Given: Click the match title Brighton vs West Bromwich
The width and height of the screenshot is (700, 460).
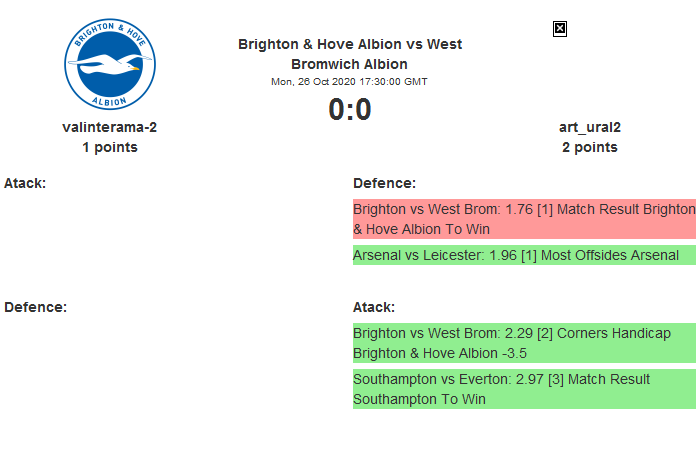Looking at the screenshot, I should 350,54.
